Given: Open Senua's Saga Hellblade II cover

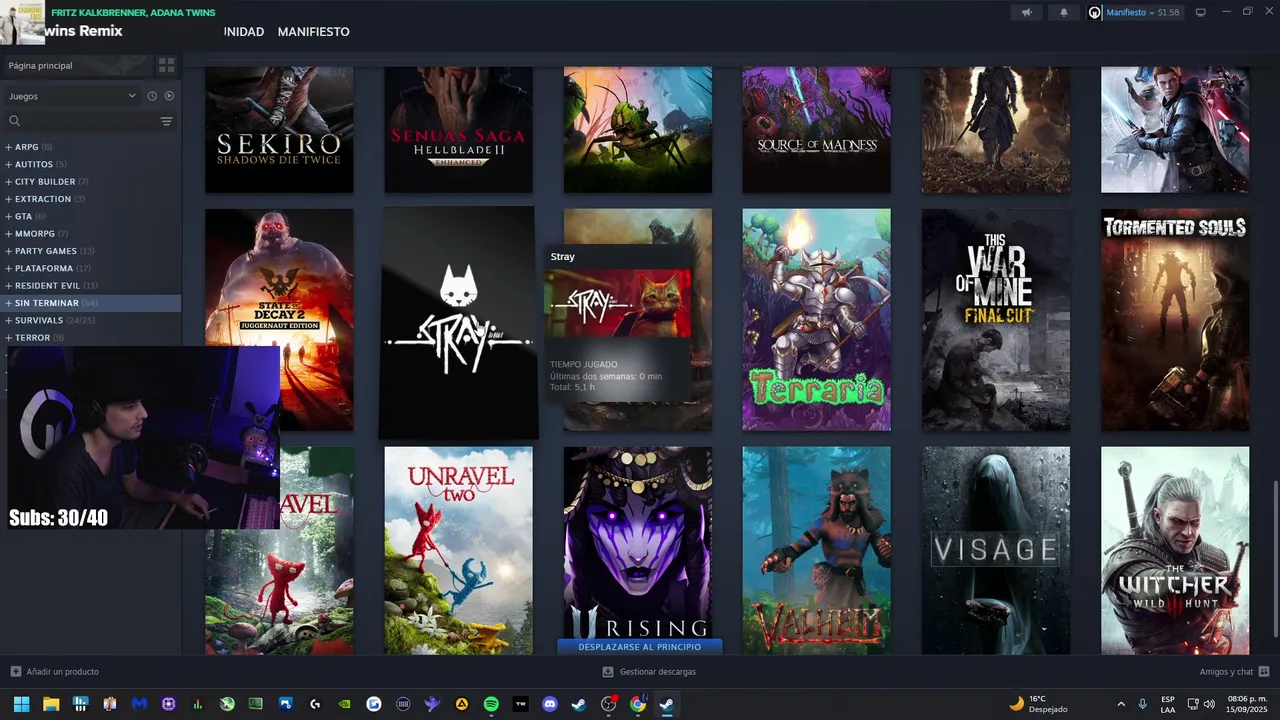Looking at the screenshot, I should (458, 129).
